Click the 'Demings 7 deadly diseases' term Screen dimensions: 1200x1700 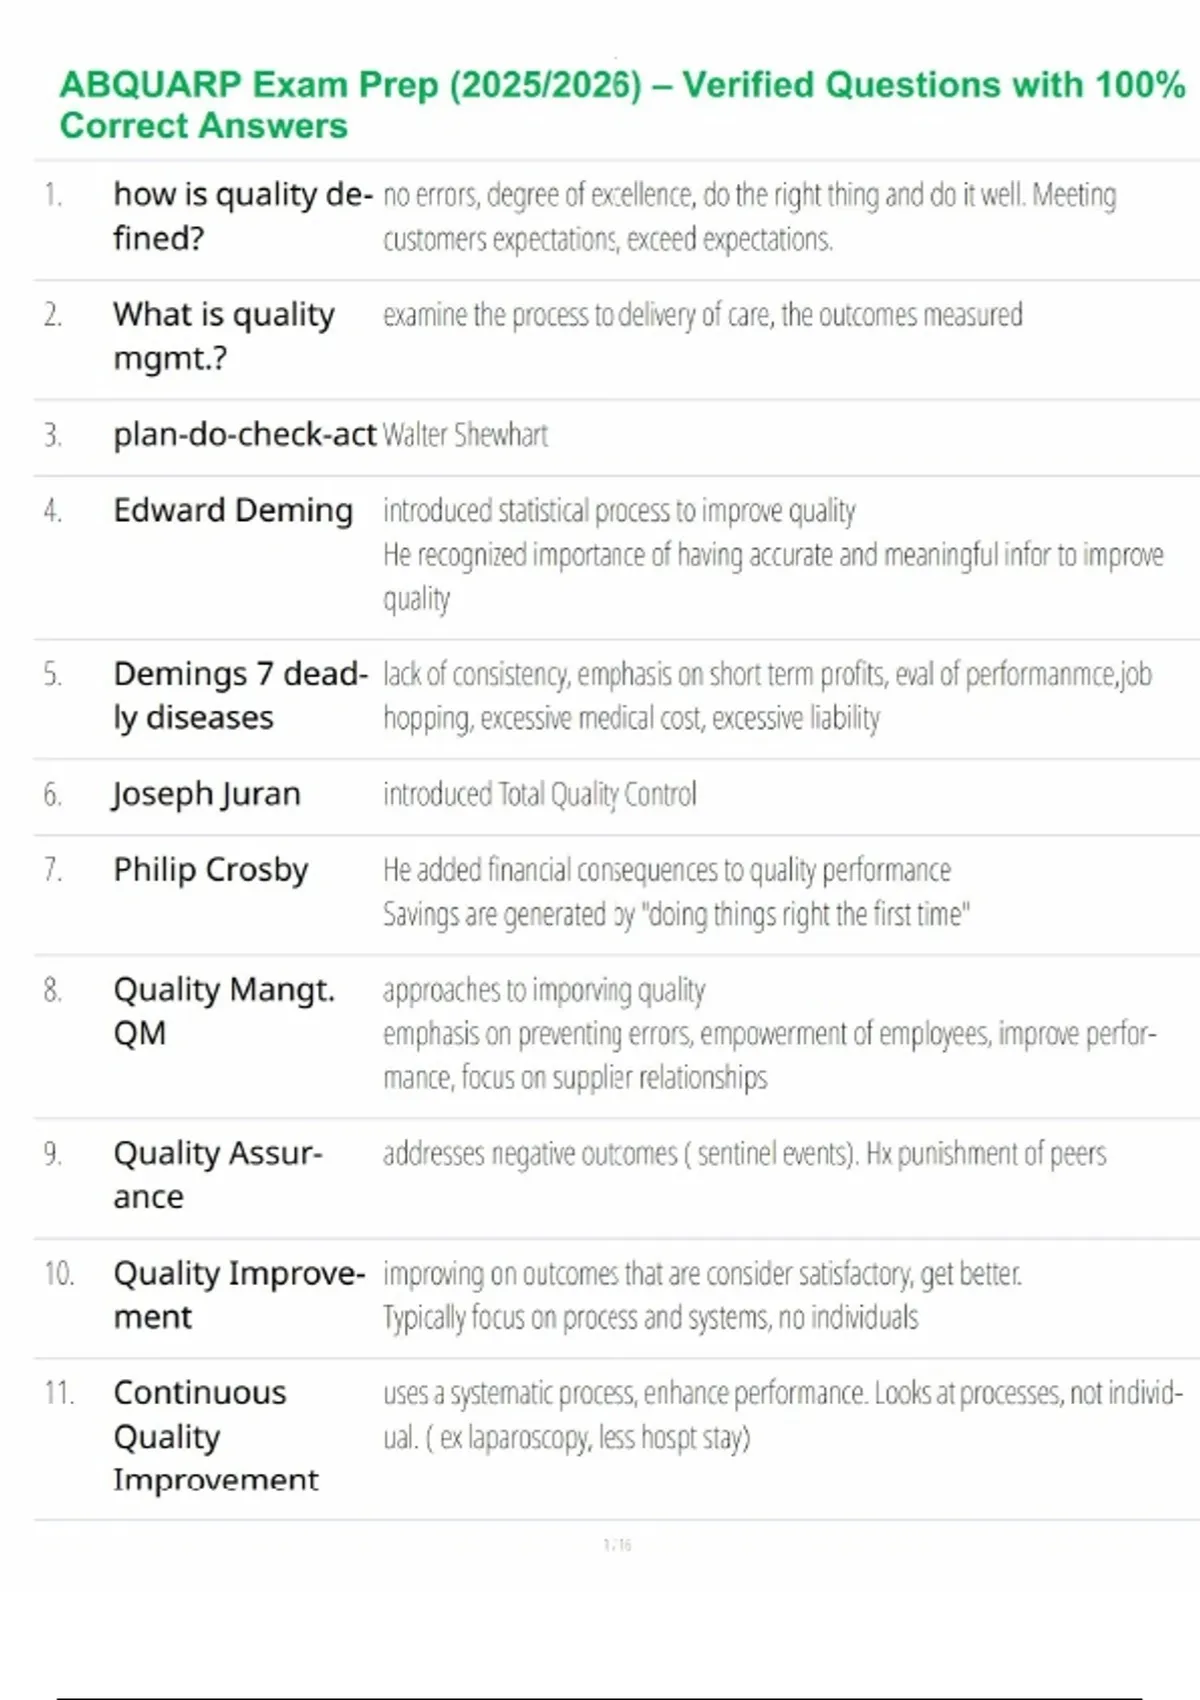pos(240,696)
